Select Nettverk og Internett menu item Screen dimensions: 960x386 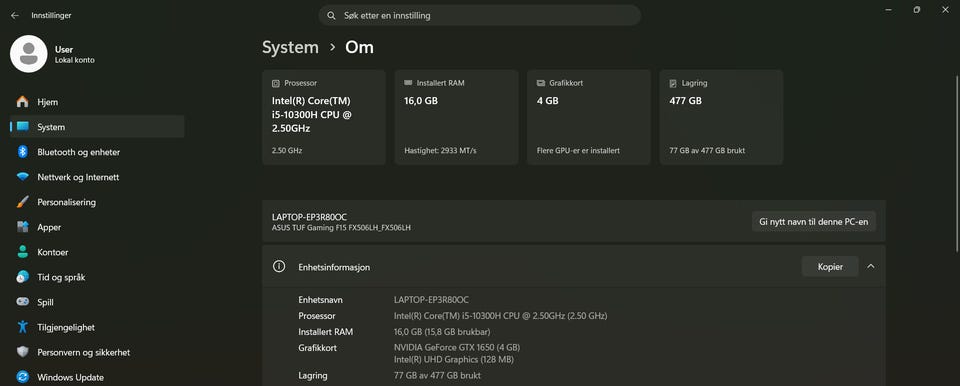pos(97,177)
